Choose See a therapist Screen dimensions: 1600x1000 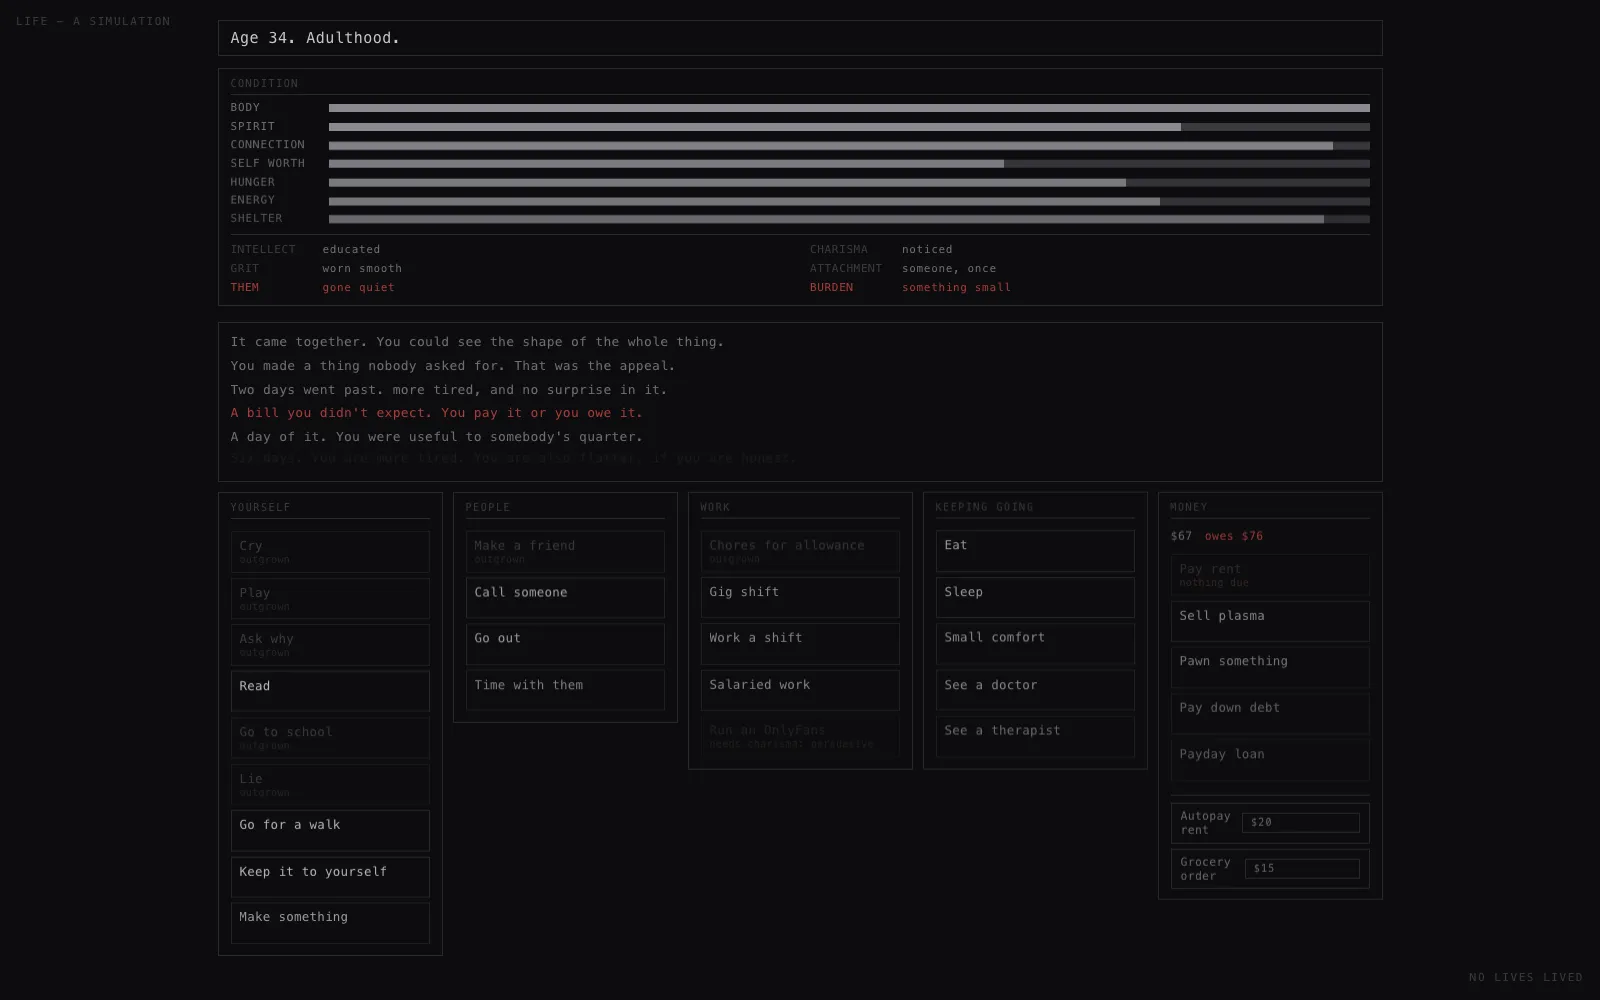[x=1035, y=737]
